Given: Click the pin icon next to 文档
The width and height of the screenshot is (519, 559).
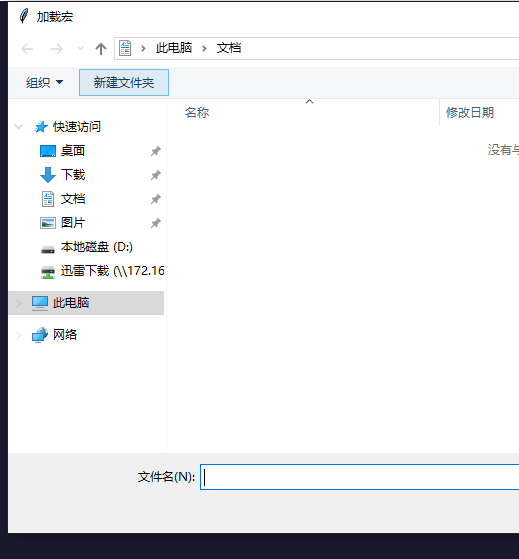Looking at the screenshot, I should click(x=155, y=199).
